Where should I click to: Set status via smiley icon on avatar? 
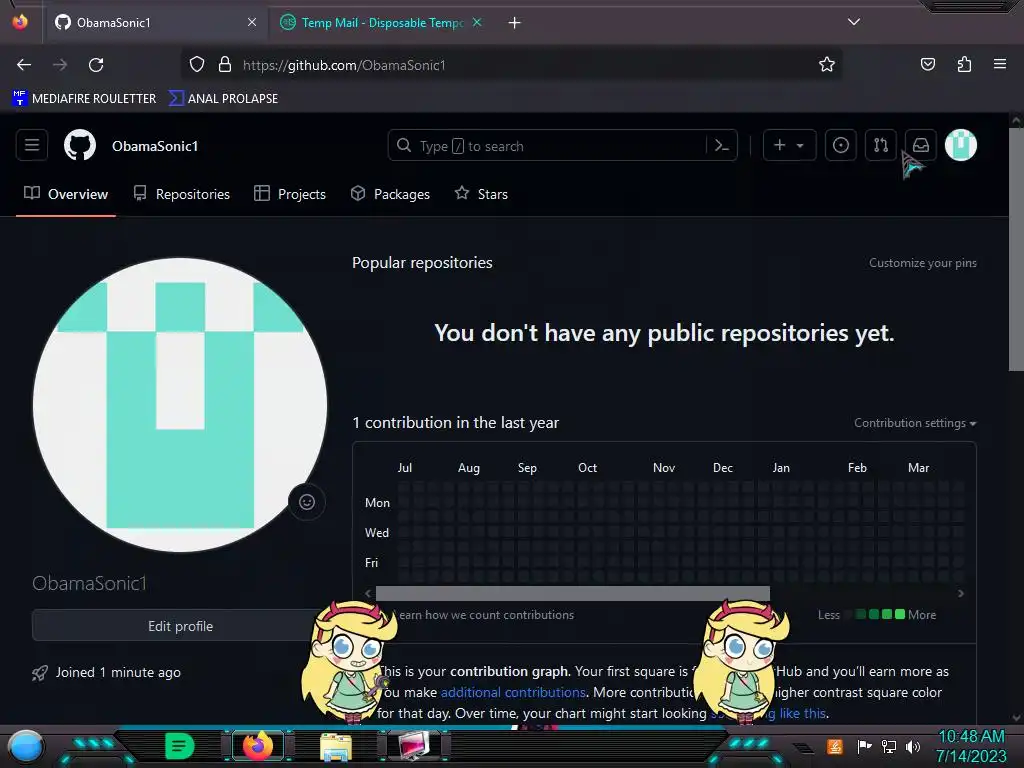coord(307,502)
